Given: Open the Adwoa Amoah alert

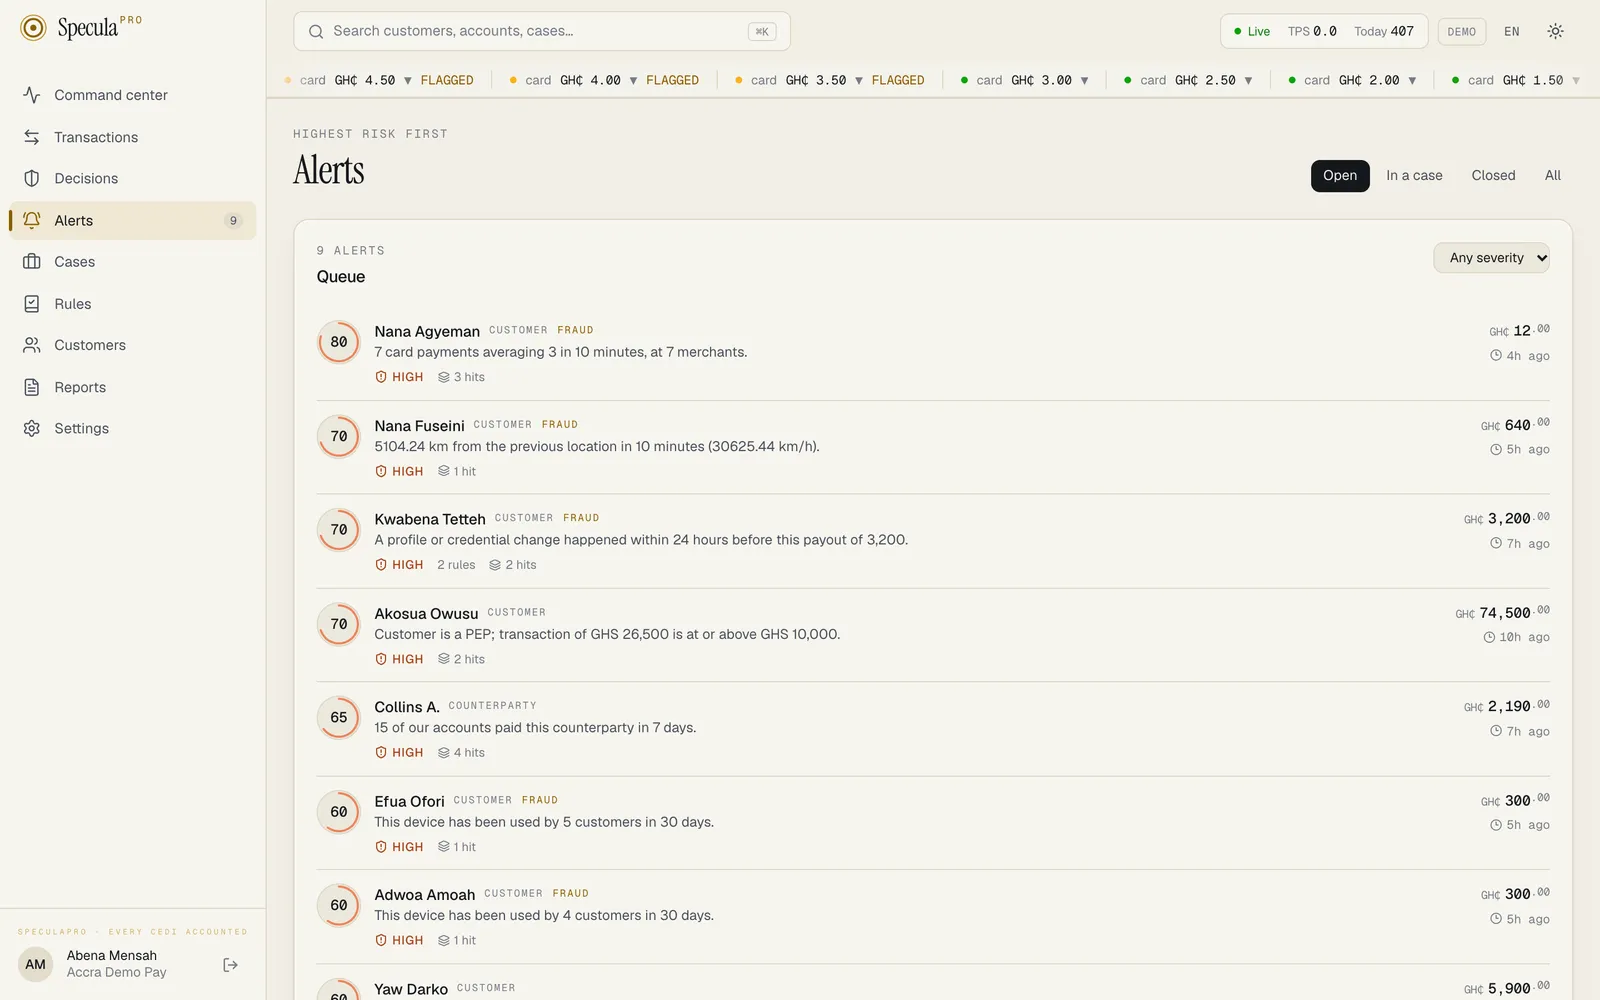Looking at the screenshot, I should [x=933, y=917].
